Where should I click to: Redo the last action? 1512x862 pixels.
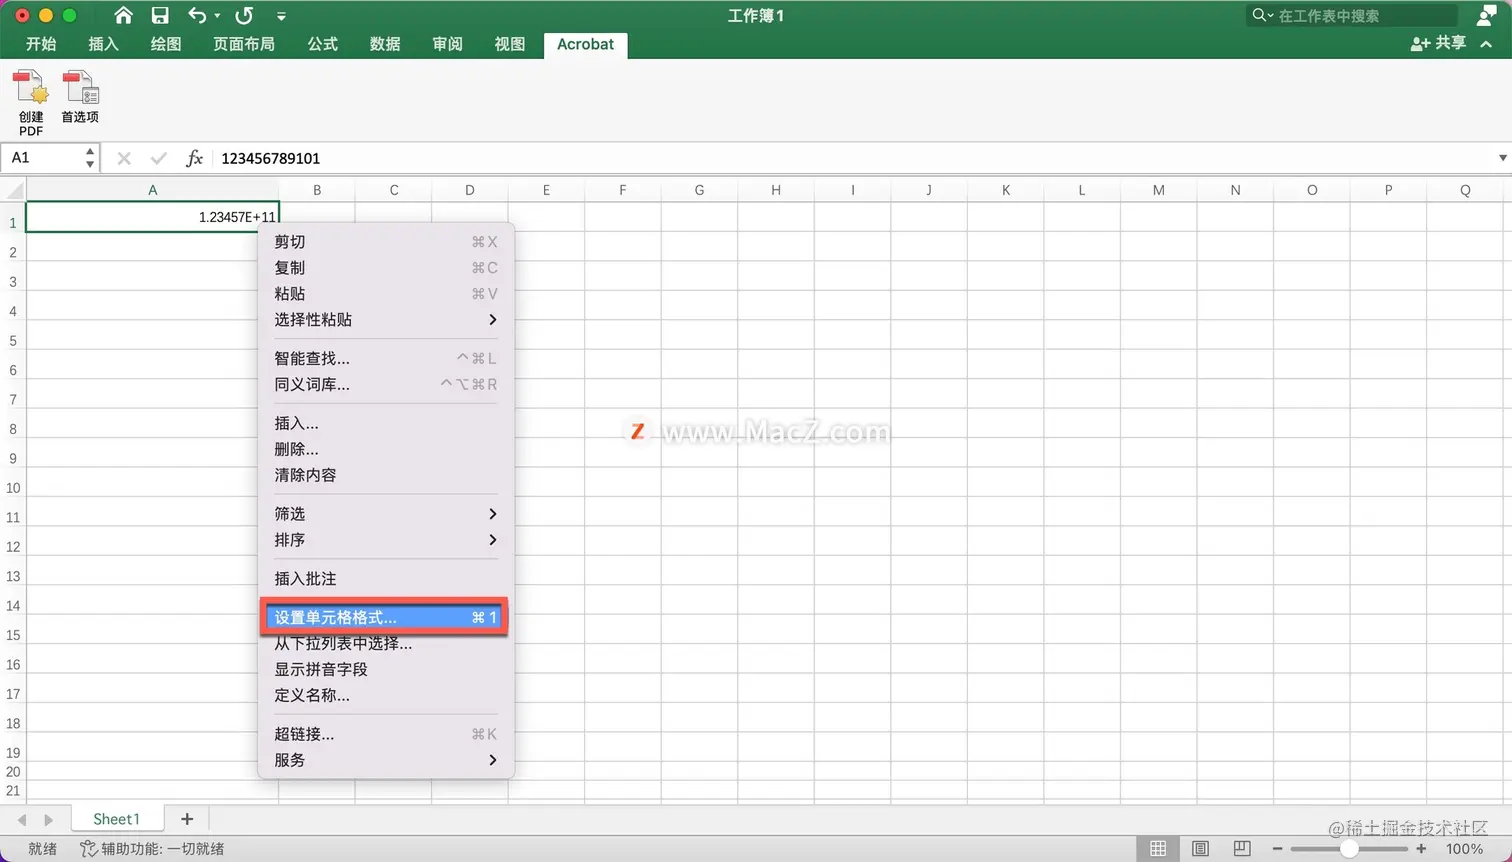pos(244,15)
